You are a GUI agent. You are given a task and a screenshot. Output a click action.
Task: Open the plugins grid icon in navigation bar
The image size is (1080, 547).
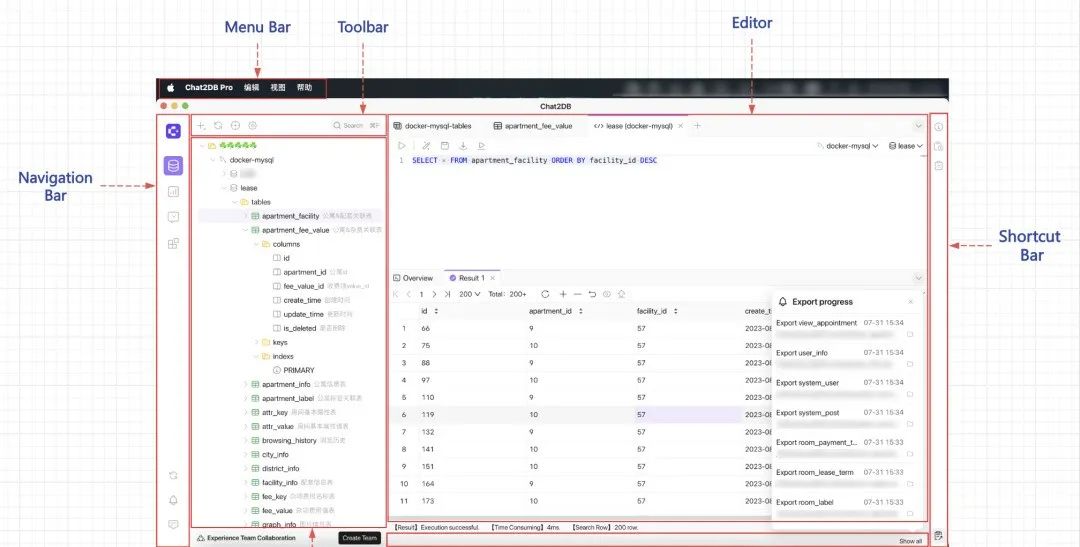[x=173, y=243]
